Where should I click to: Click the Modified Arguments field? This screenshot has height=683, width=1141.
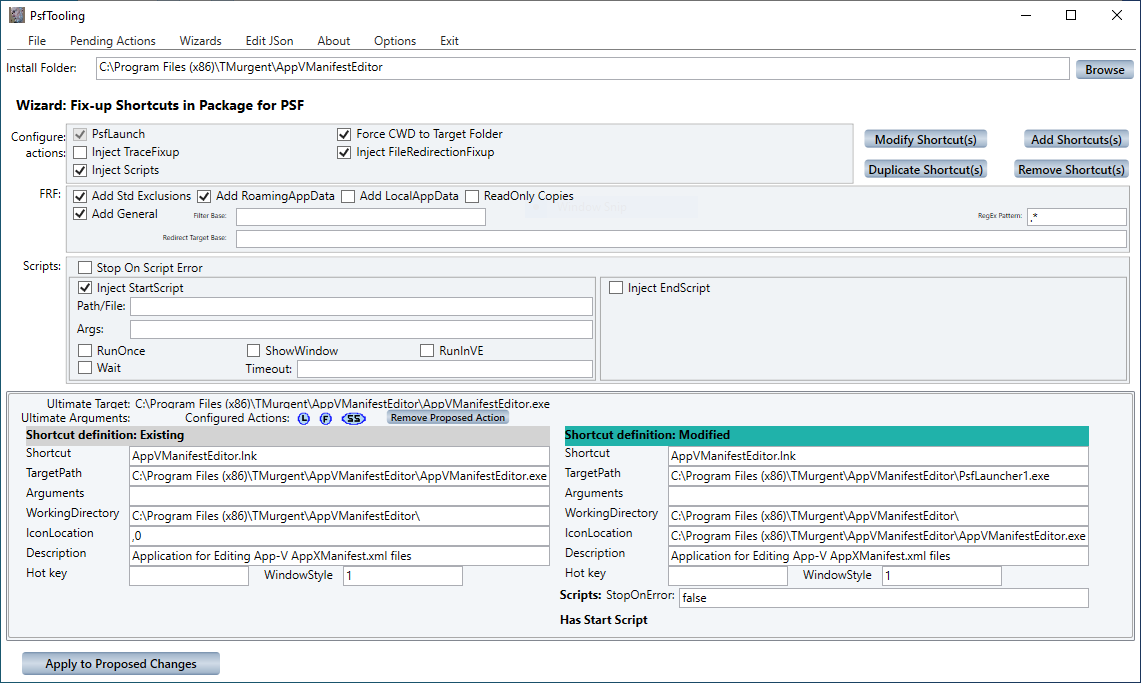click(x=878, y=496)
